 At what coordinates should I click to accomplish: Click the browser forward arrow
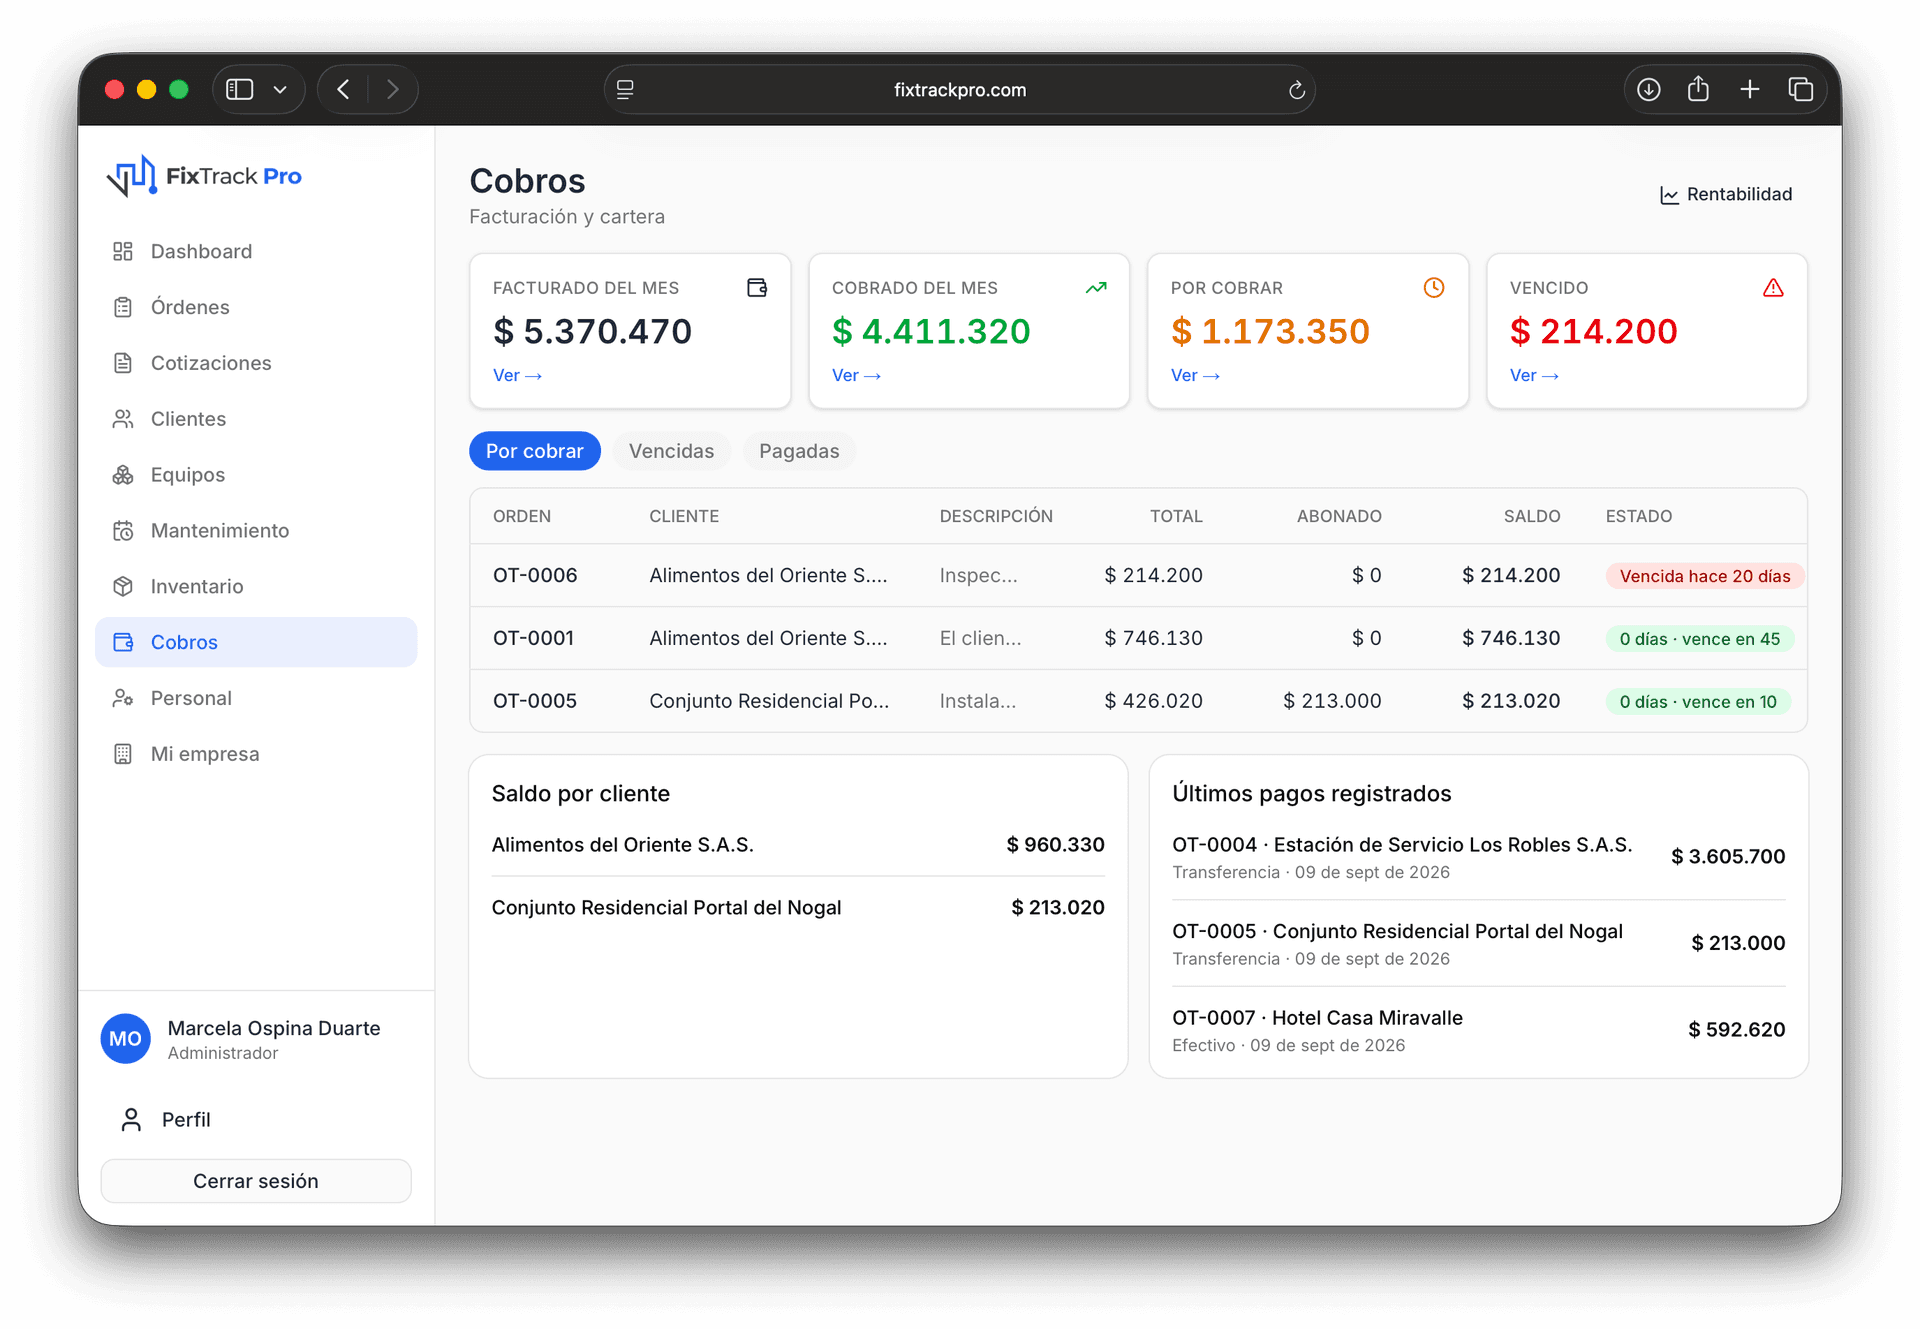click(x=393, y=90)
